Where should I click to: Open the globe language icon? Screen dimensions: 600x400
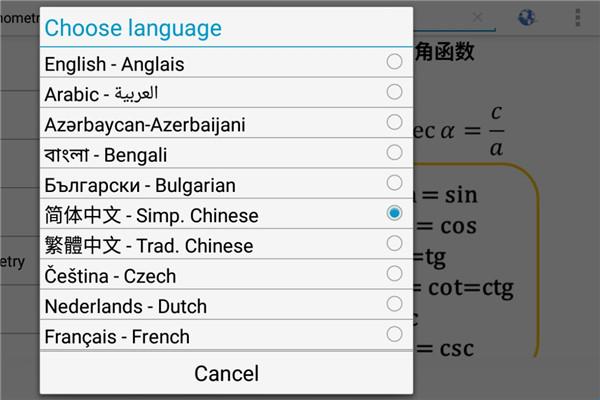[x=527, y=17]
